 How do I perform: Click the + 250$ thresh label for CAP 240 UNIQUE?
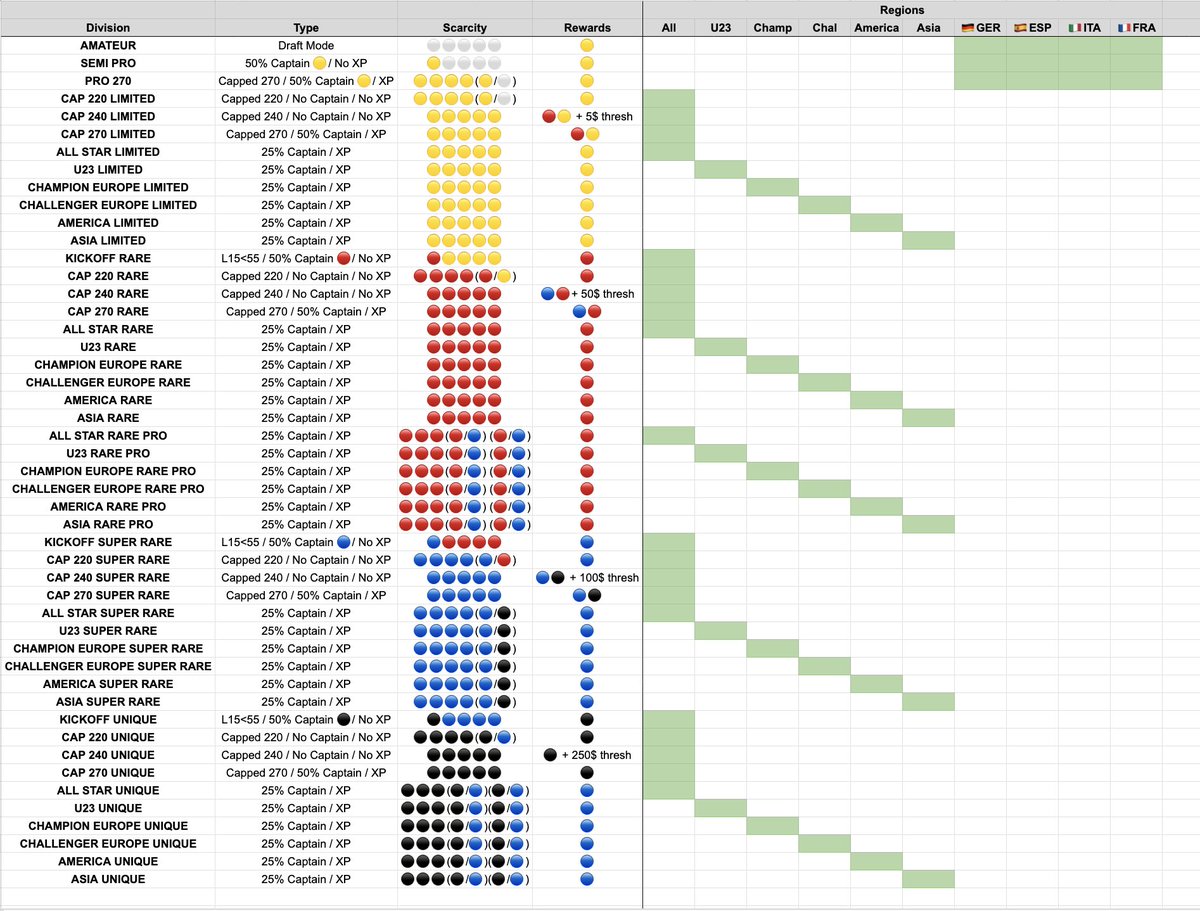coord(597,755)
